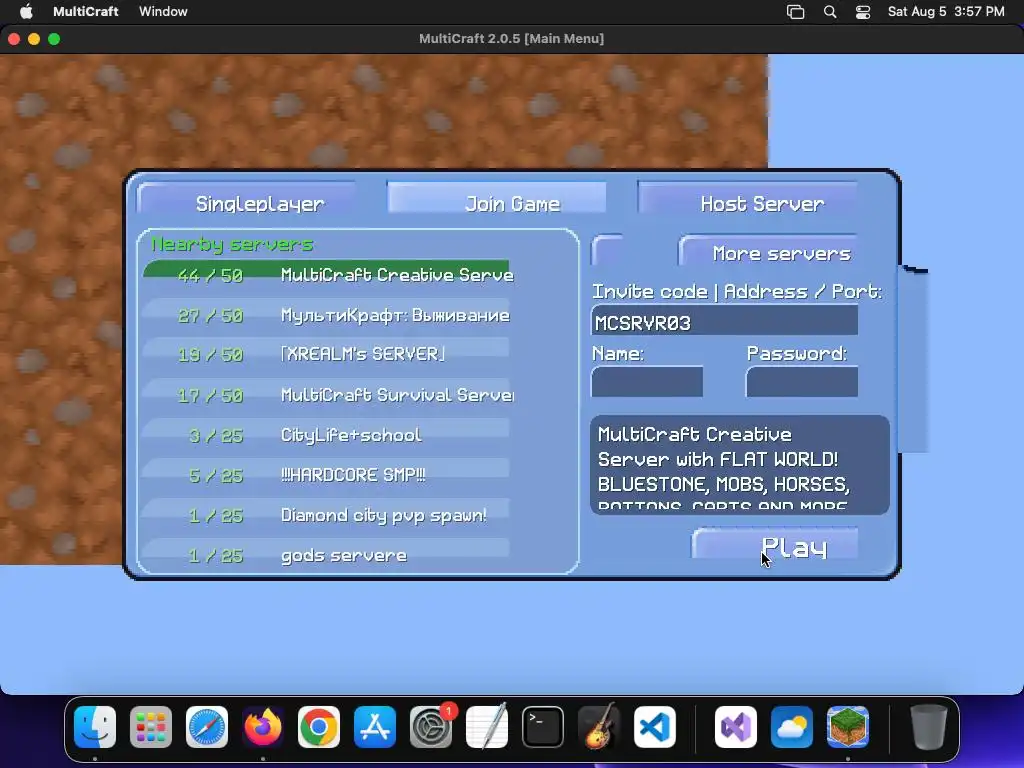Image resolution: width=1024 pixels, height=768 pixels.
Task: Launch Safari from the dock
Action: [x=207, y=727]
